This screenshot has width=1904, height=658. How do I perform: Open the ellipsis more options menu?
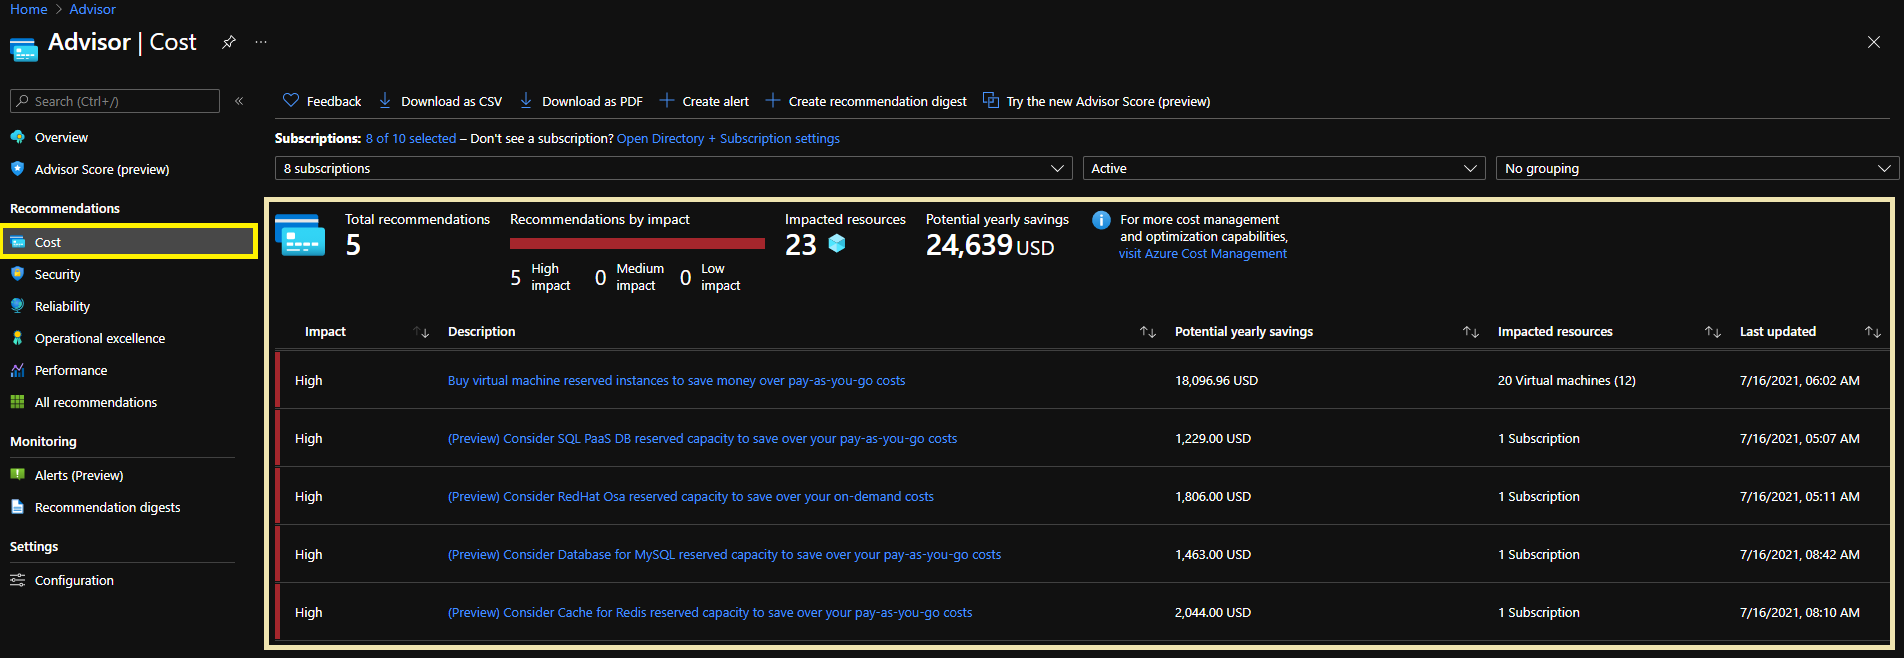(x=261, y=42)
